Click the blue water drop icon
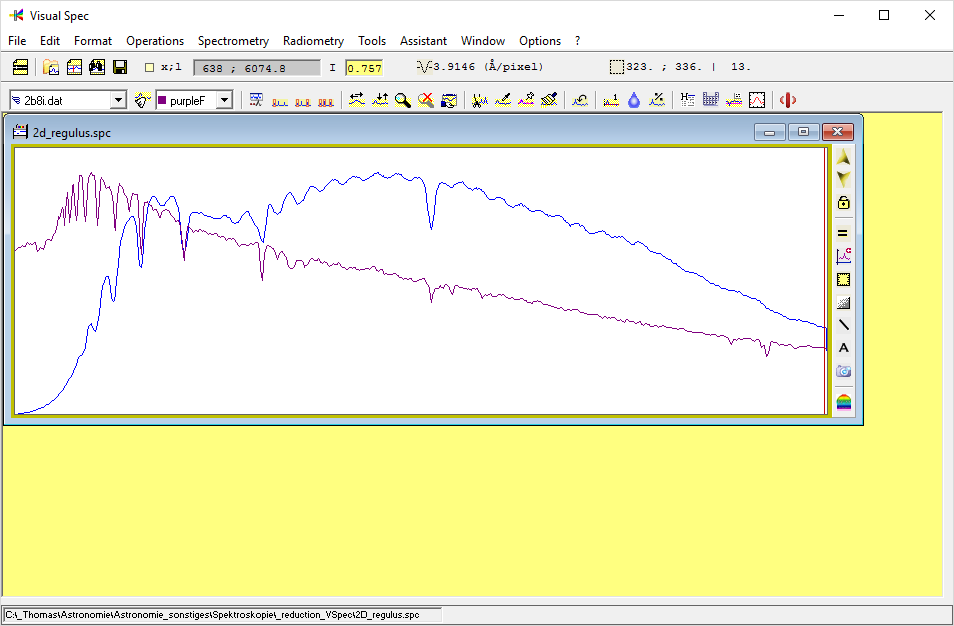The width and height of the screenshot is (954, 626). point(634,100)
